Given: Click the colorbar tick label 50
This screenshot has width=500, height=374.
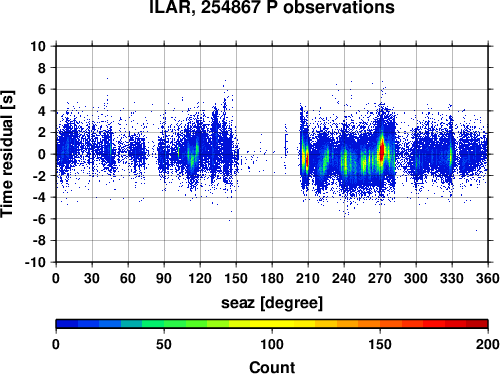Looking at the screenshot, I should (x=164, y=344).
